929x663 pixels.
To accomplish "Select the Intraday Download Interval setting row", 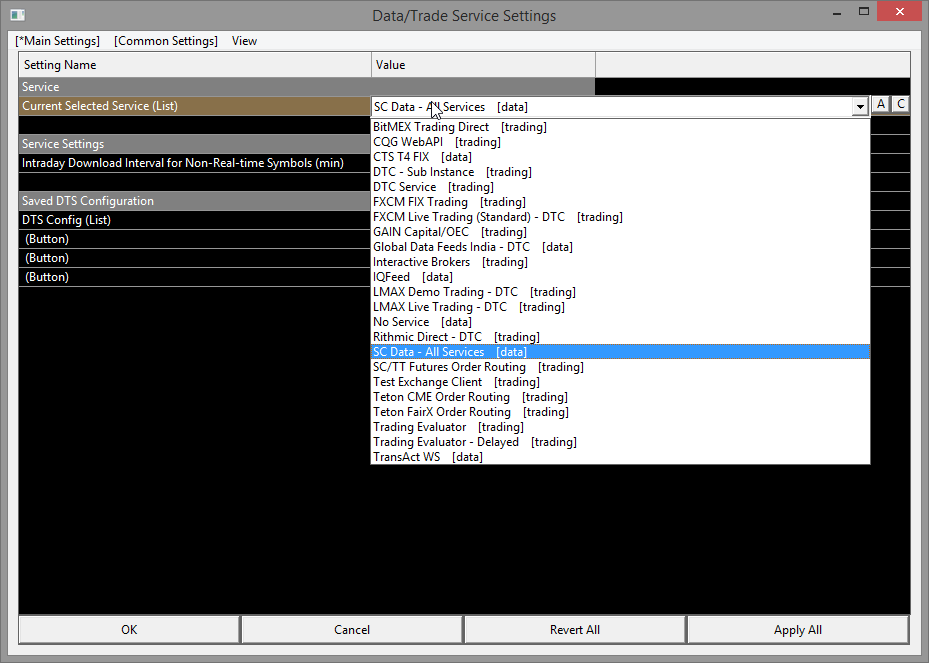I will coord(195,163).
